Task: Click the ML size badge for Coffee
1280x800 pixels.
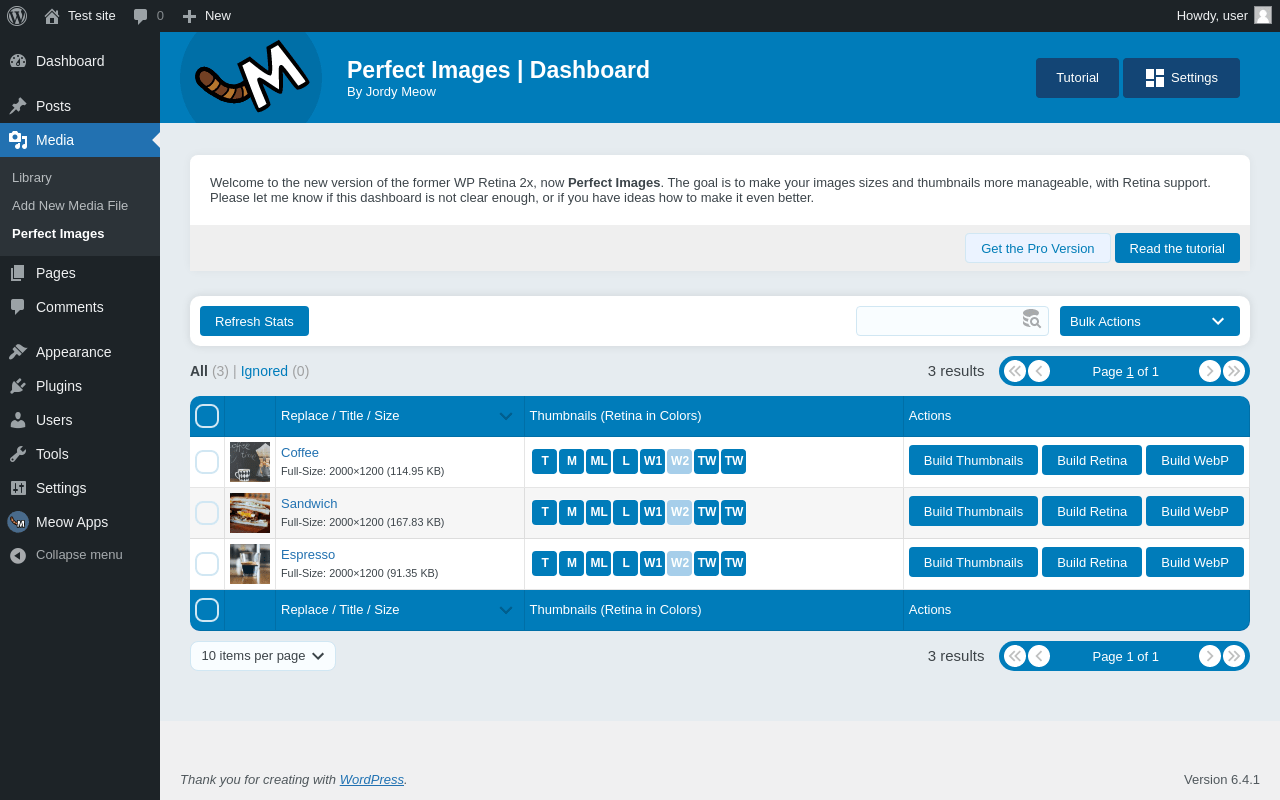Action: coord(599,461)
